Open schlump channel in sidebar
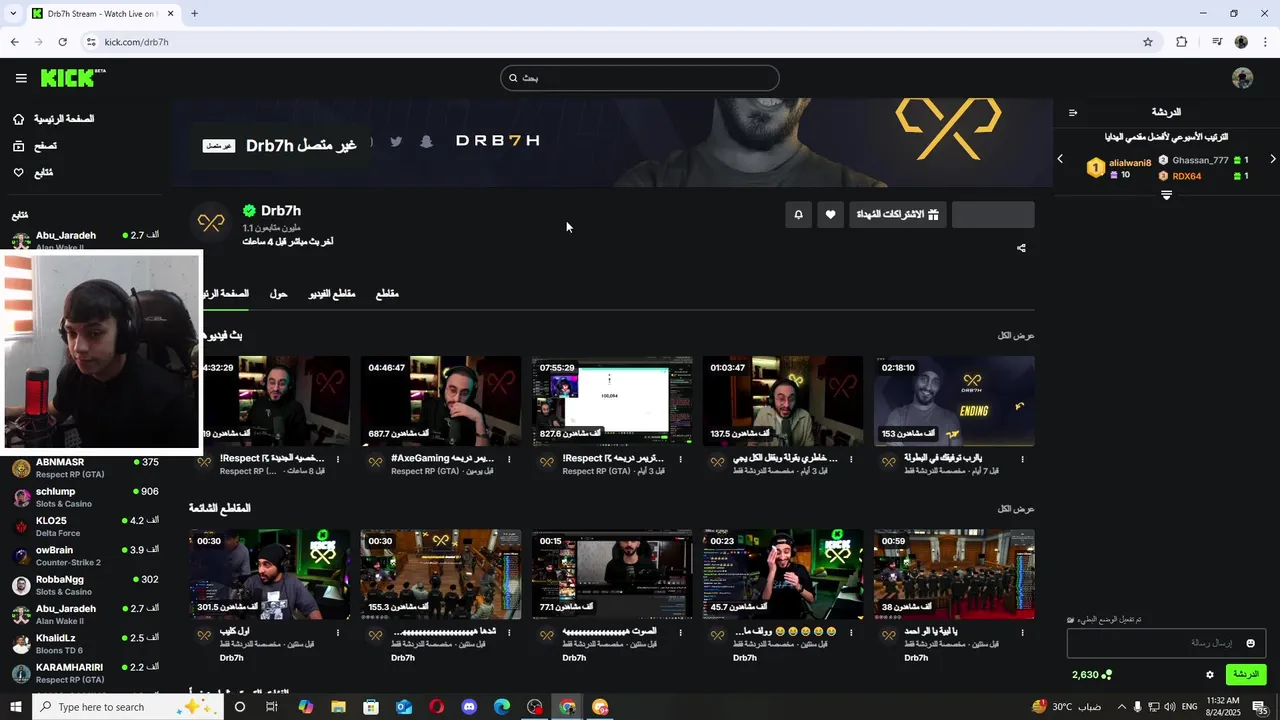The width and height of the screenshot is (1280, 720). [84, 497]
